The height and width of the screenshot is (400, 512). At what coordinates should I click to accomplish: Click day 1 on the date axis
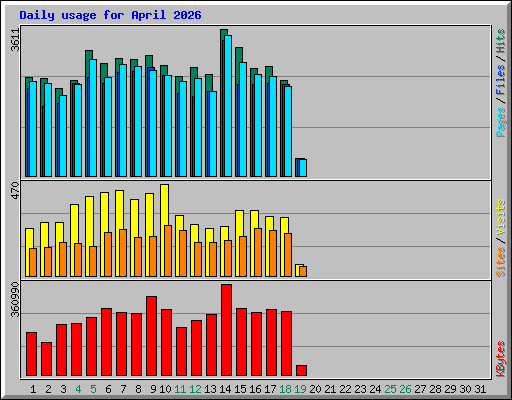pyautogui.click(x=33, y=389)
